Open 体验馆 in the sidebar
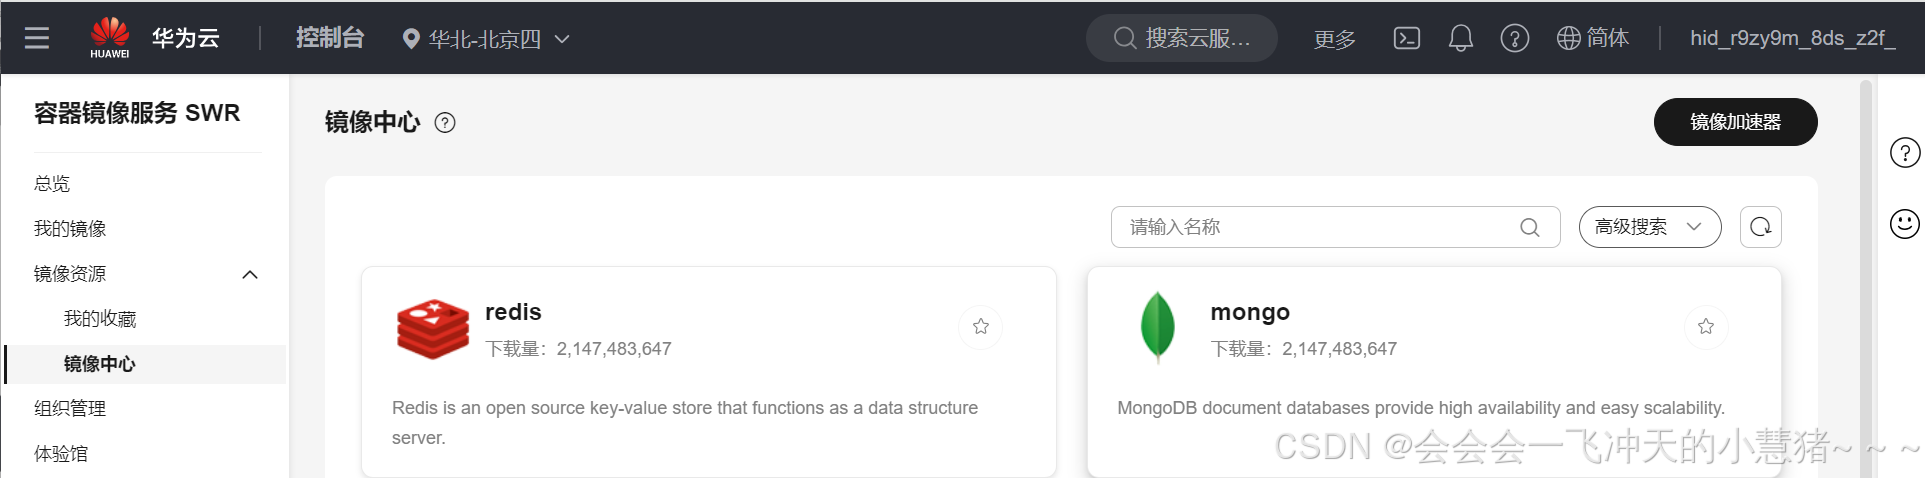 point(61,453)
